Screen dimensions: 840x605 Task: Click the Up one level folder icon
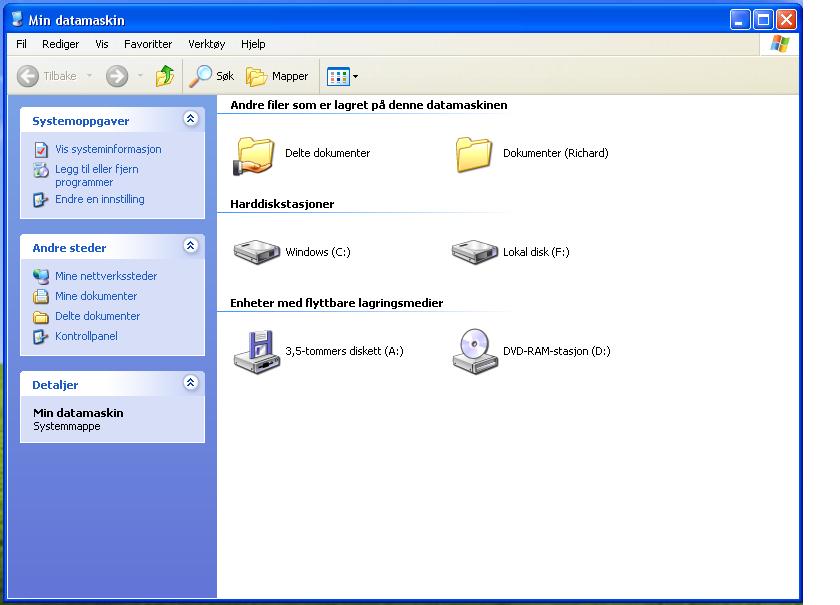(x=165, y=76)
